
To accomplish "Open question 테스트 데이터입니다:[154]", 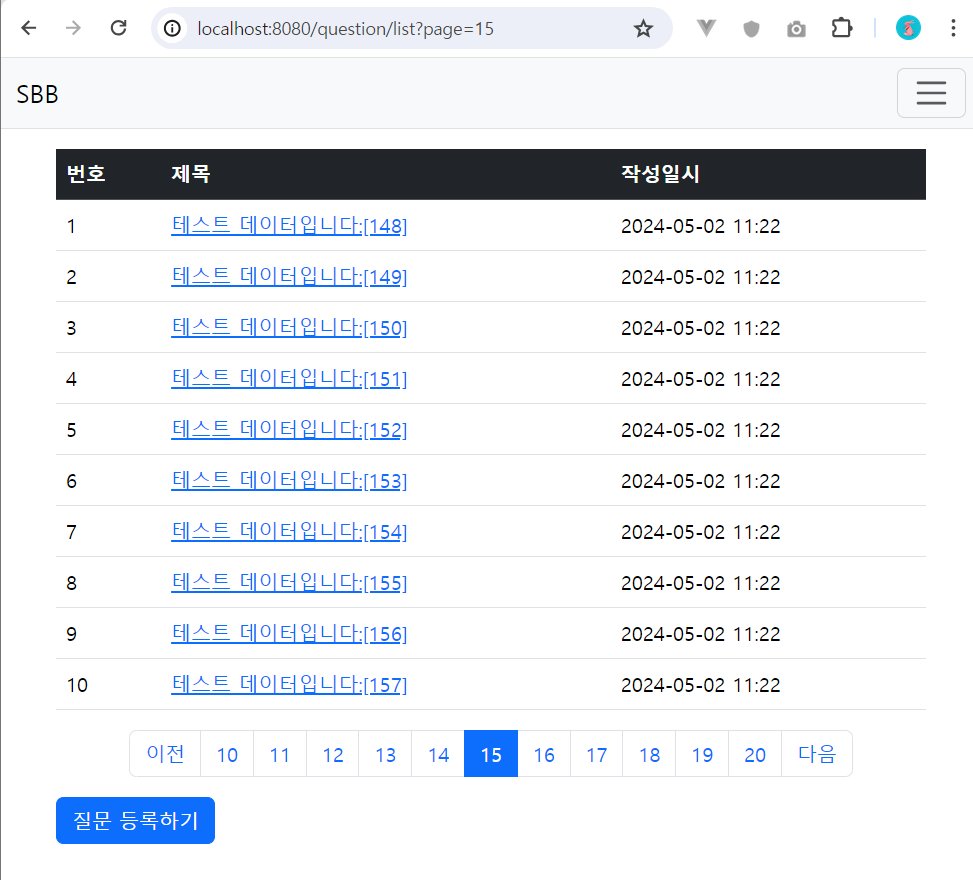I will click(x=289, y=531).
